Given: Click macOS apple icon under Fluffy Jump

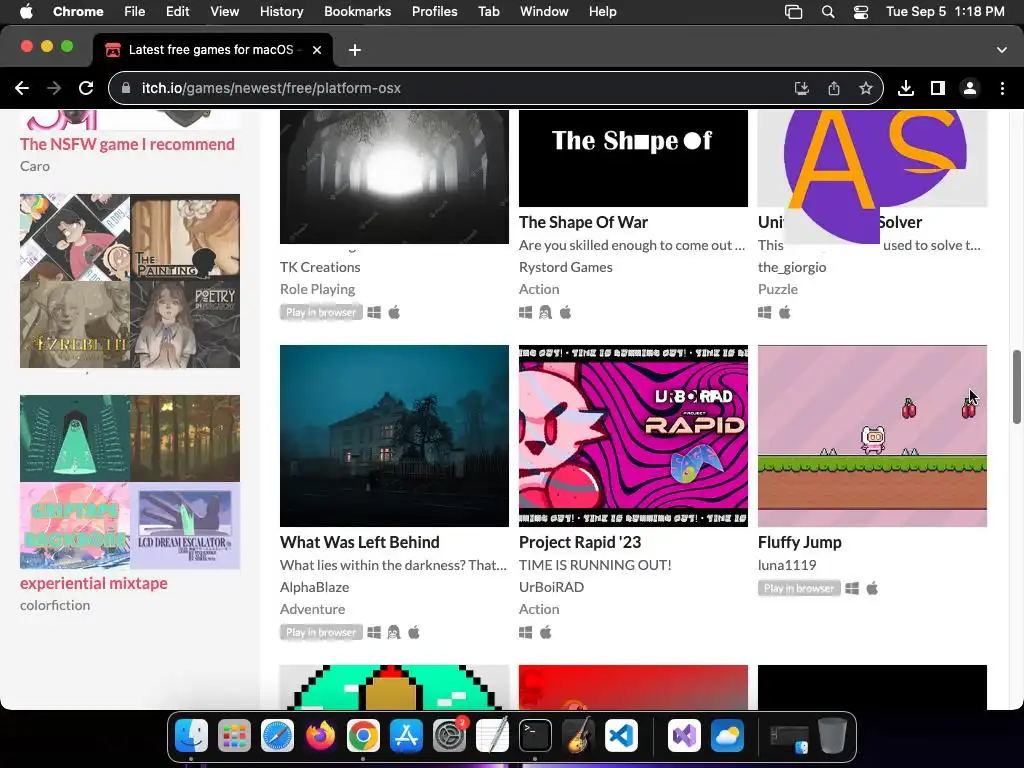Looking at the screenshot, I should (872, 588).
